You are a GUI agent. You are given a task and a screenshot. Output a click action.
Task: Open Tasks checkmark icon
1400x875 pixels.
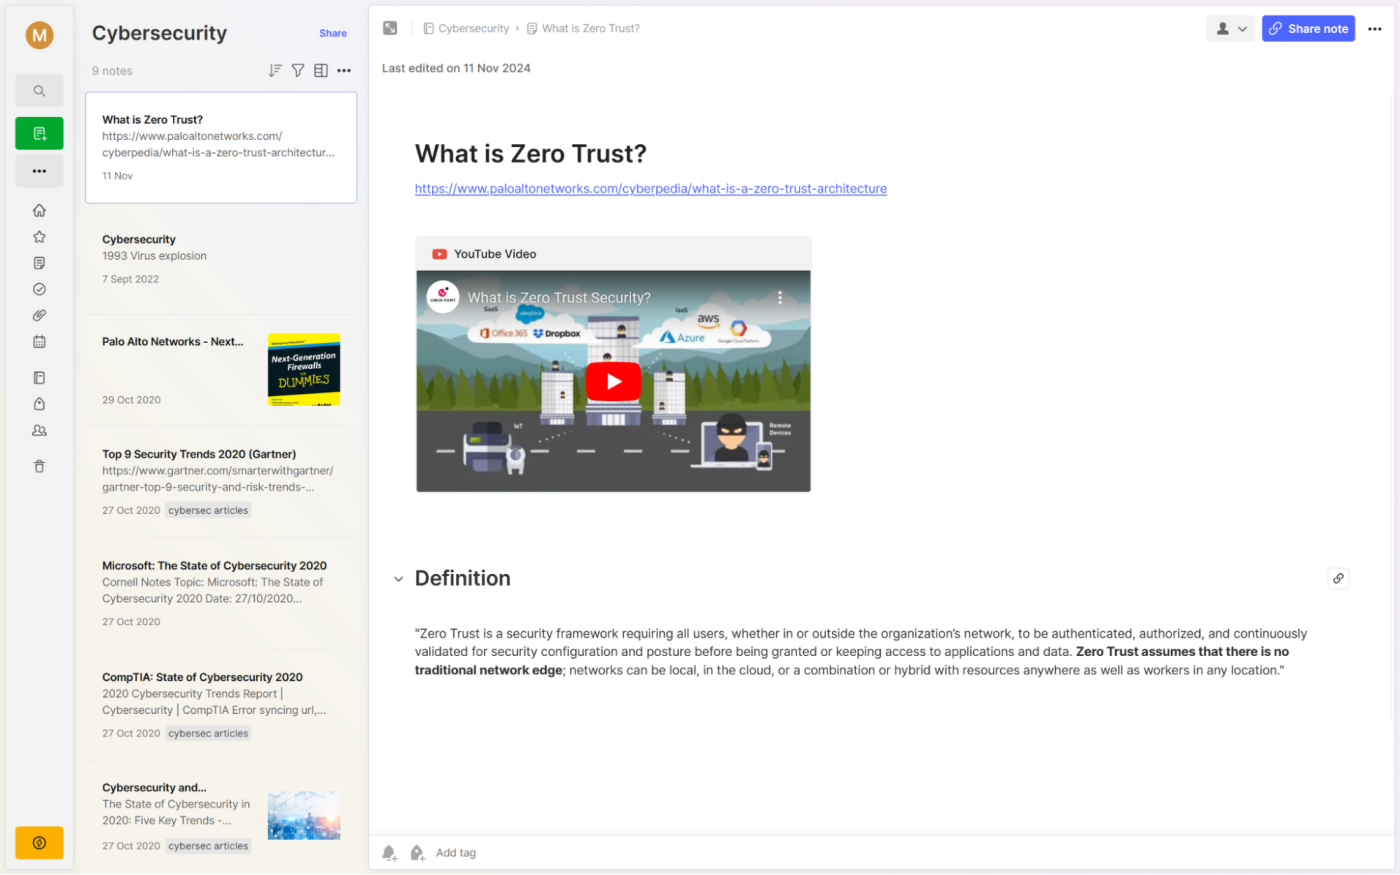(39, 289)
